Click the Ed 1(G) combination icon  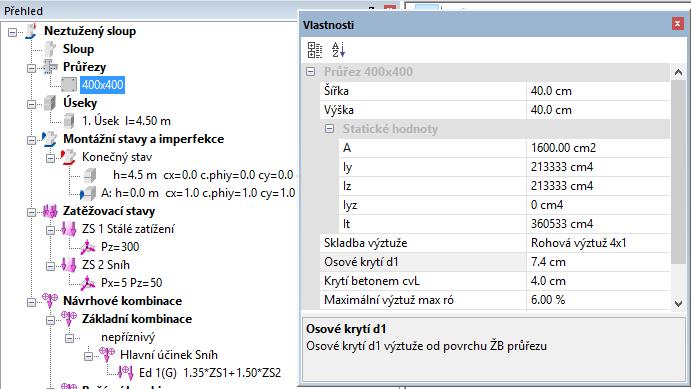[126, 373]
